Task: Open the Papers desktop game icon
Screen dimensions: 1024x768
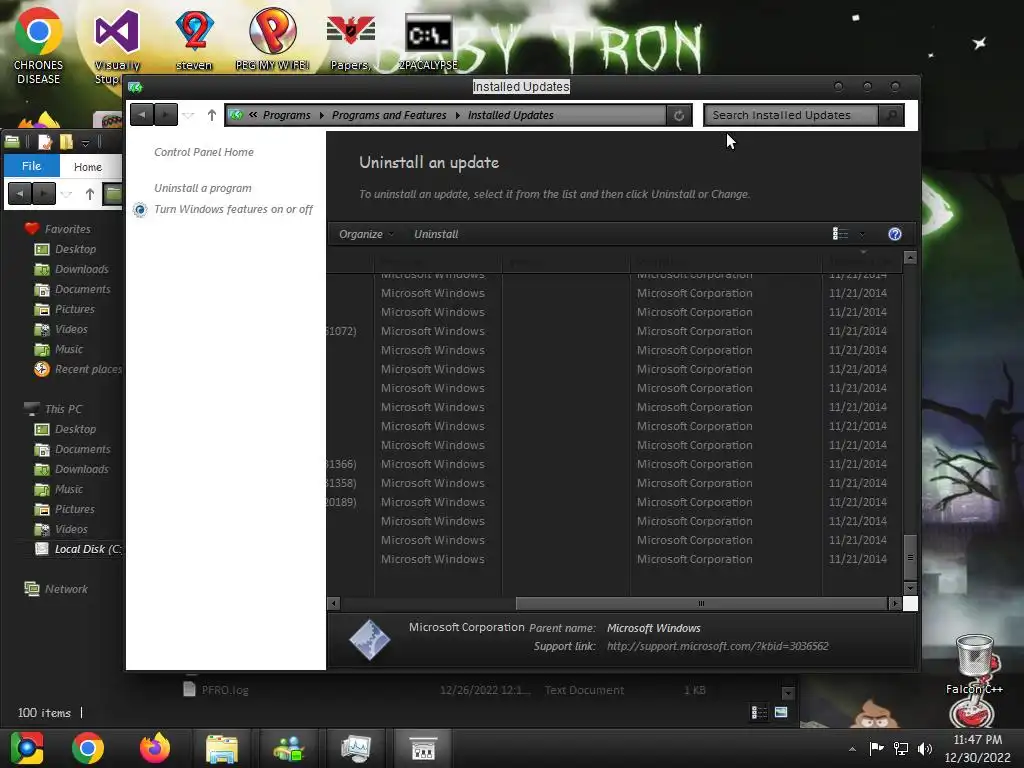Action: pos(351,42)
